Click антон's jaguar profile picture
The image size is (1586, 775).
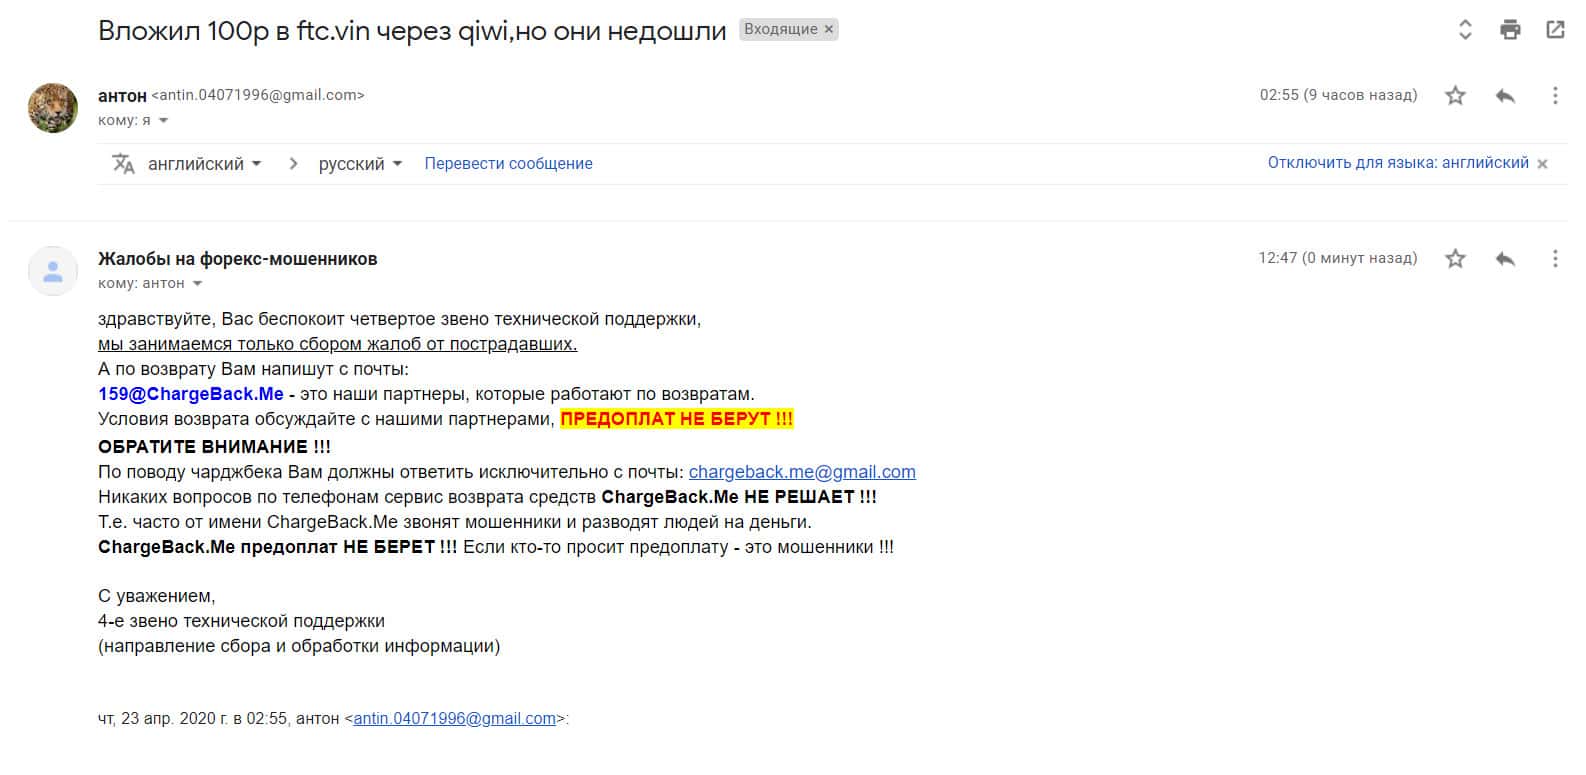point(53,107)
